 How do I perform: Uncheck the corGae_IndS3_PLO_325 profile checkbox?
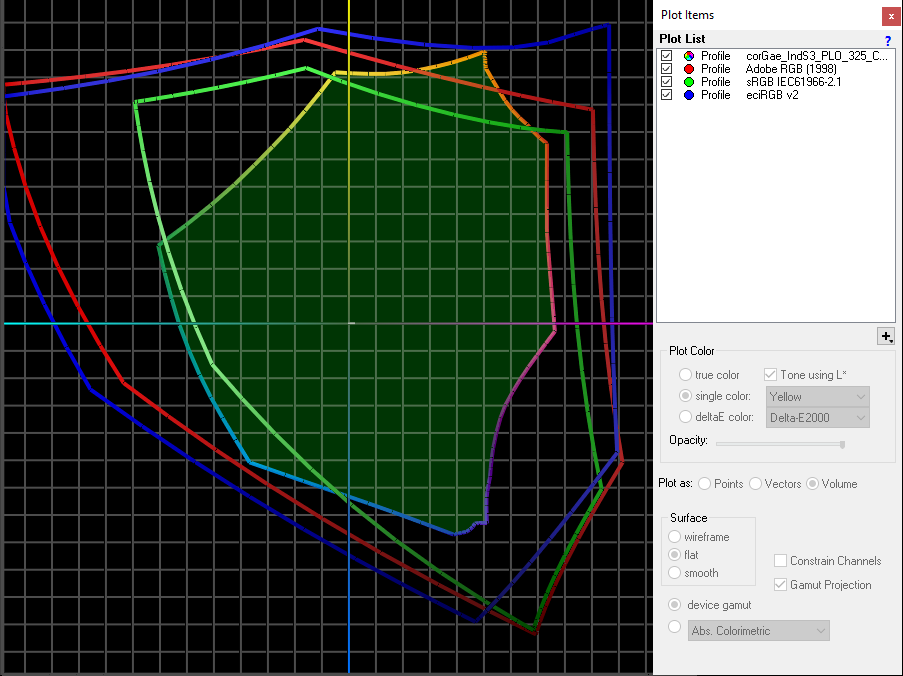pos(666,56)
